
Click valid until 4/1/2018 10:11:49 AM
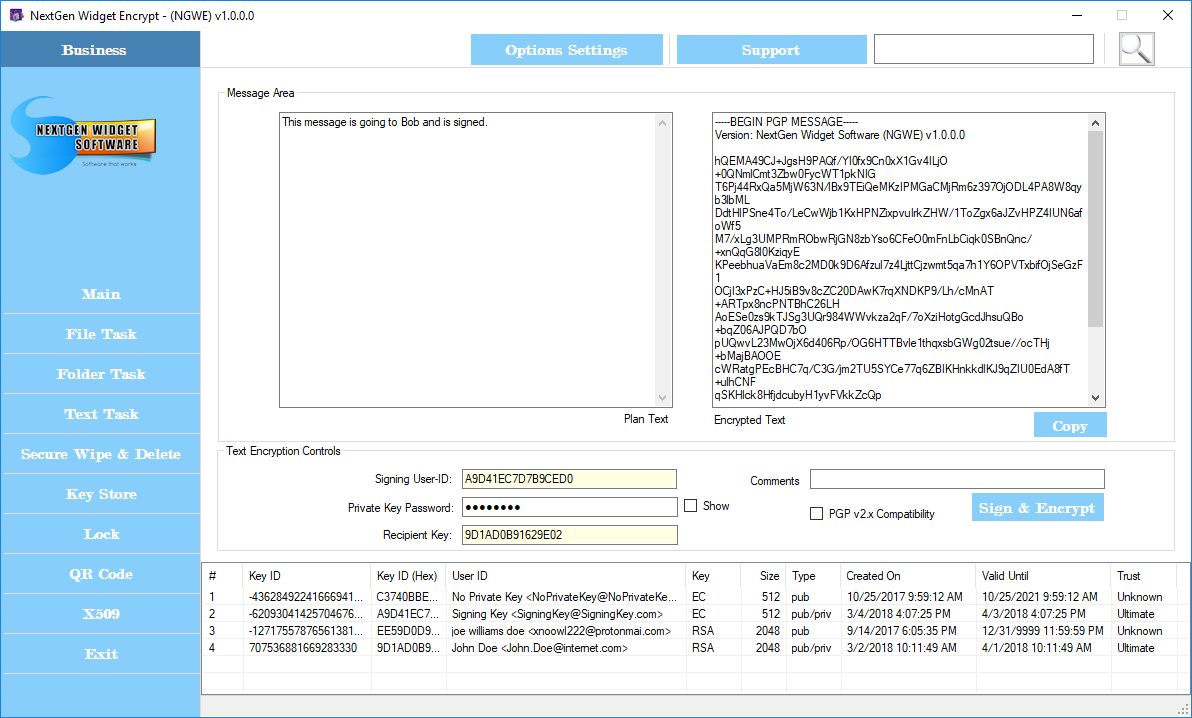(1036, 648)
